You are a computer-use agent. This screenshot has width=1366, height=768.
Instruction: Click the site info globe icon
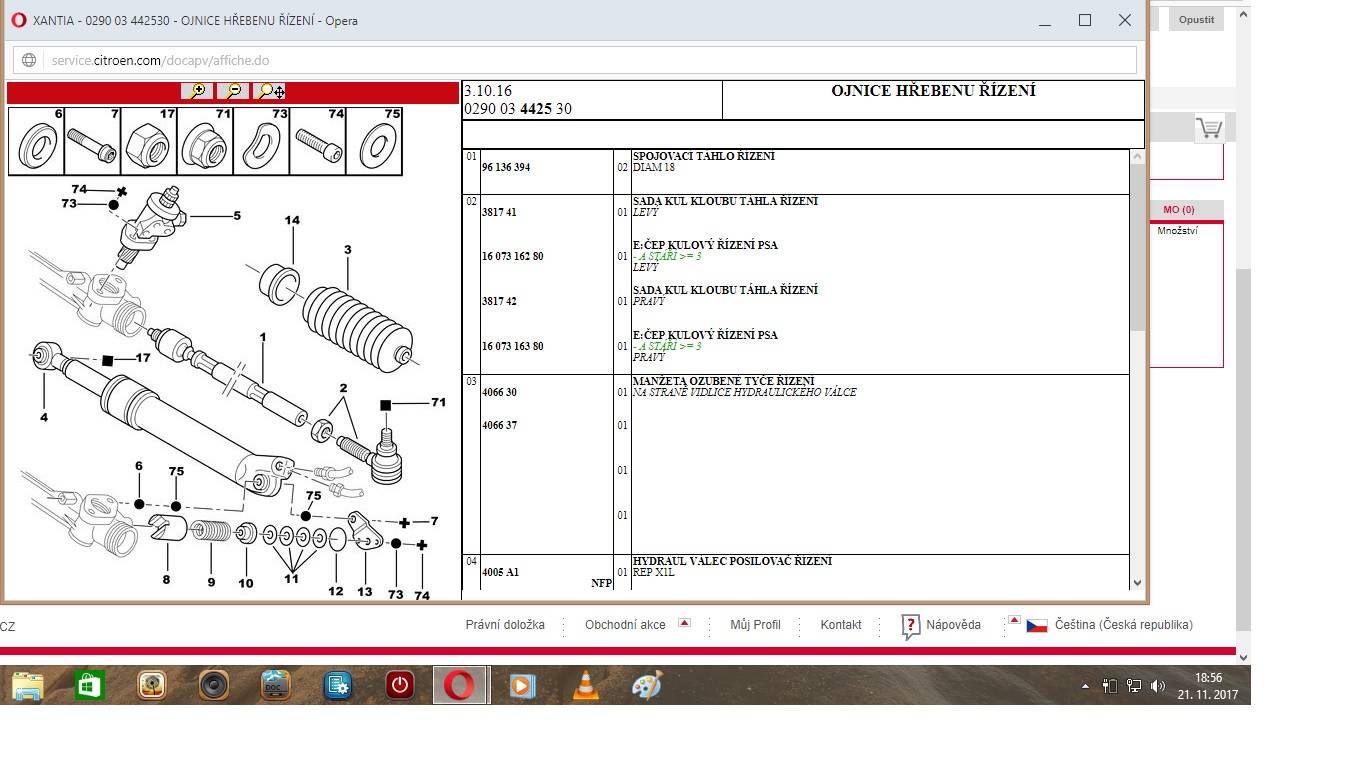coord(29,60)
